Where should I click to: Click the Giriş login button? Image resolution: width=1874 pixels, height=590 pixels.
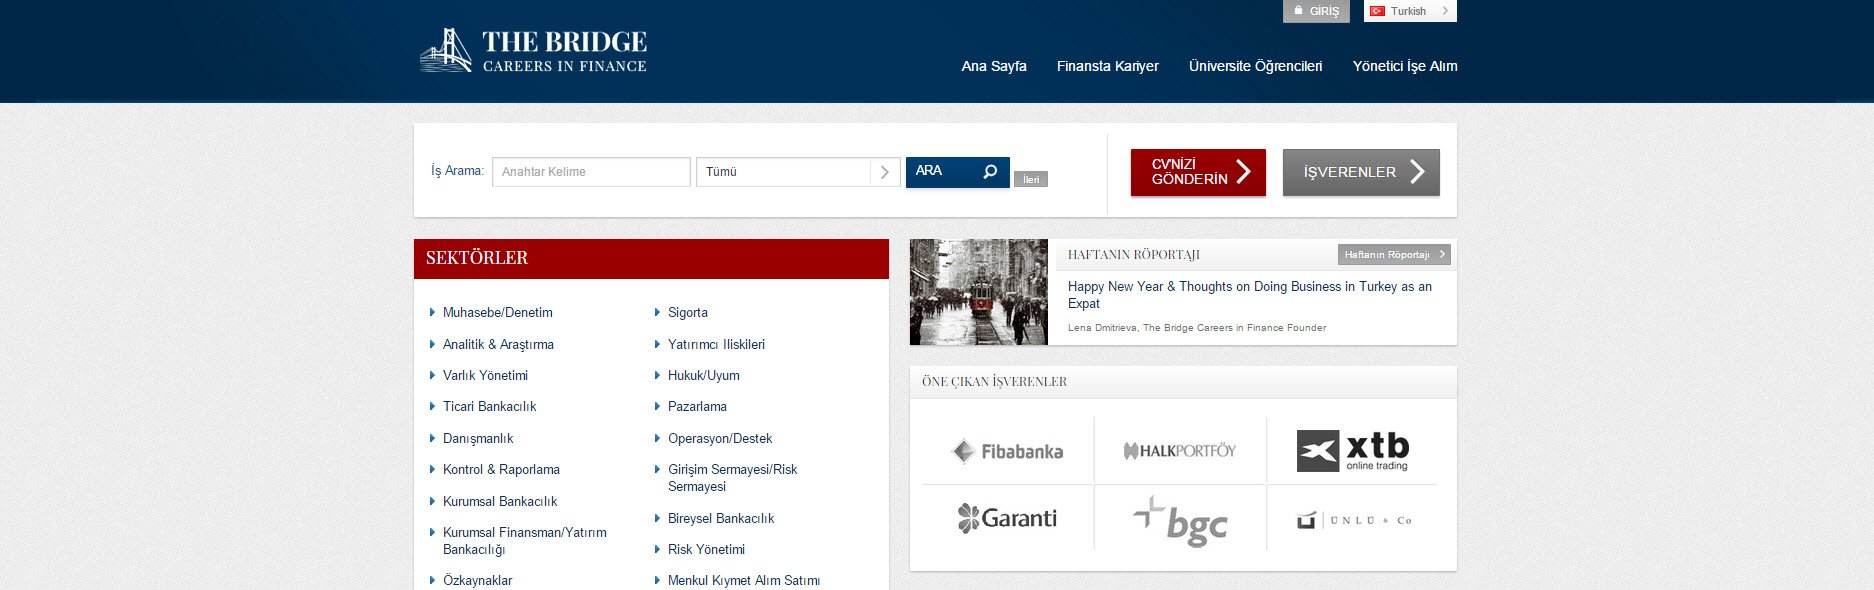[1316, 11]
